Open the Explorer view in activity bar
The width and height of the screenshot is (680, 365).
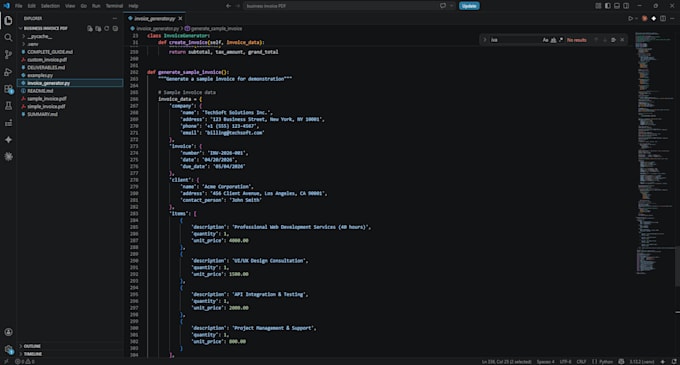click(x=8, y=20)
